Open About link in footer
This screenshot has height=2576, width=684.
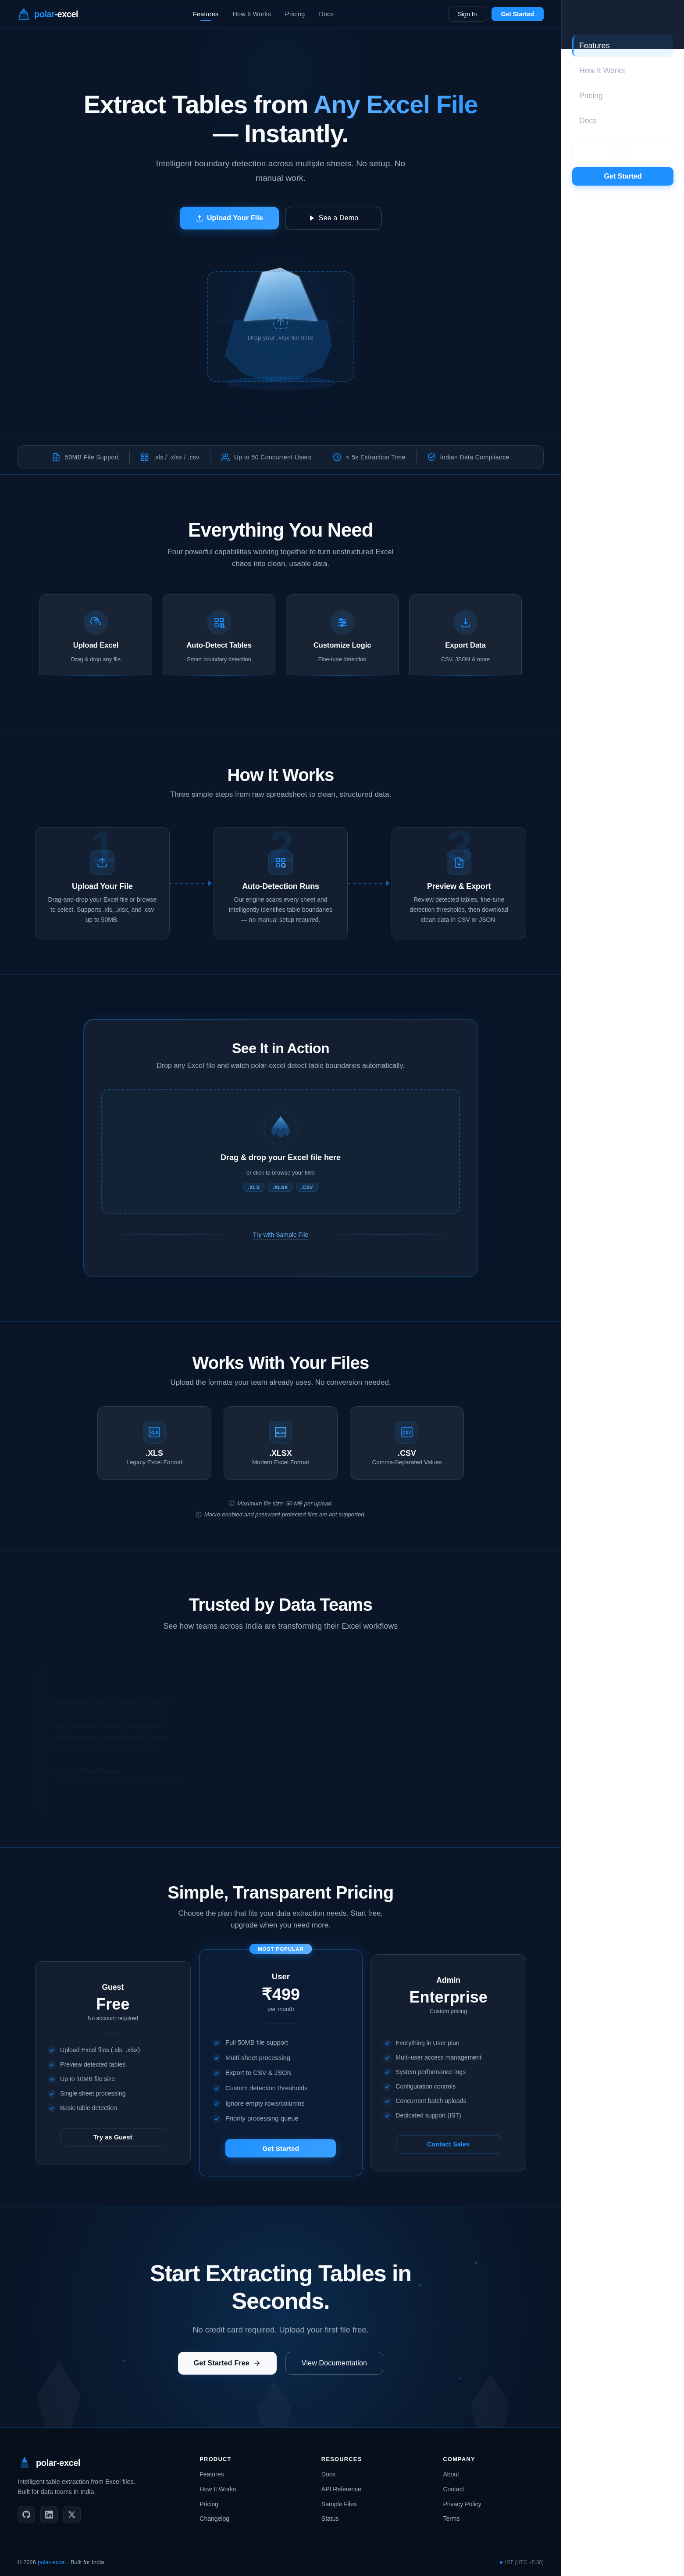[x=451, y=2474]
